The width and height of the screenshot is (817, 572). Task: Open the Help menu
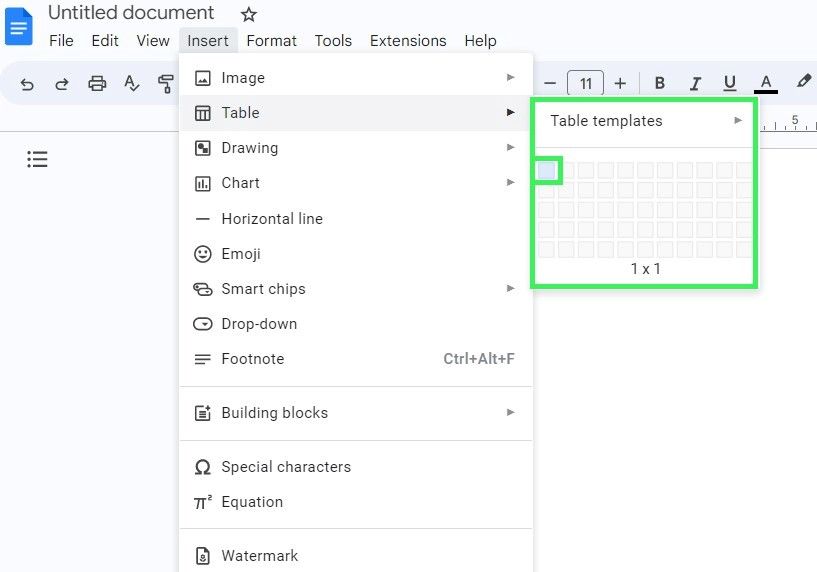[x=480, y=41]
